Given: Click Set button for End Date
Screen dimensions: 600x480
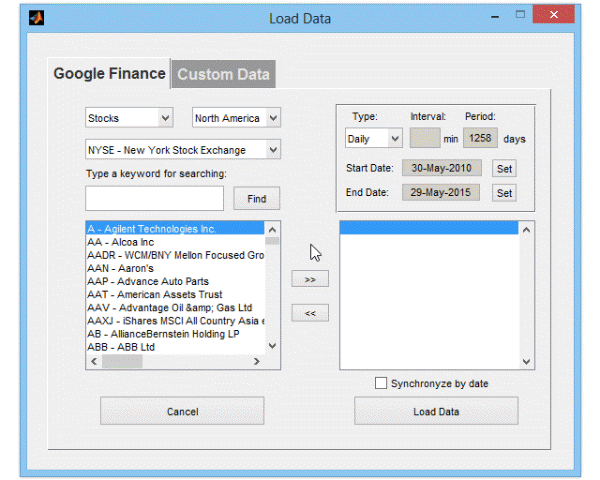Looking at the screenshot, I should (504, 193).
